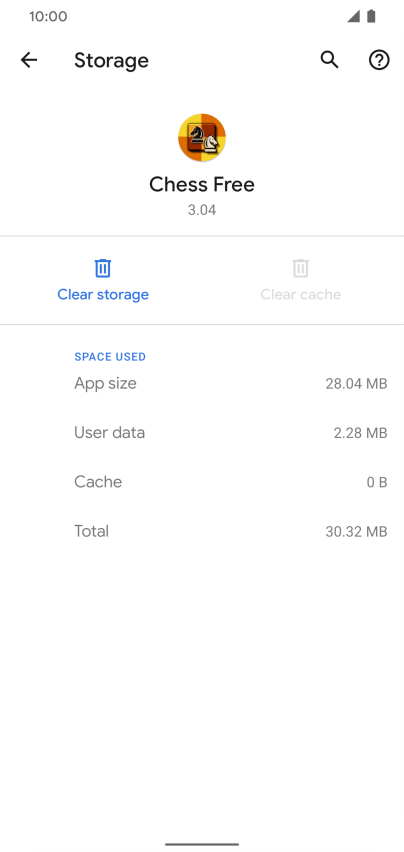
Task: Tap the version number 3.04
Action: tap(202, 210)
